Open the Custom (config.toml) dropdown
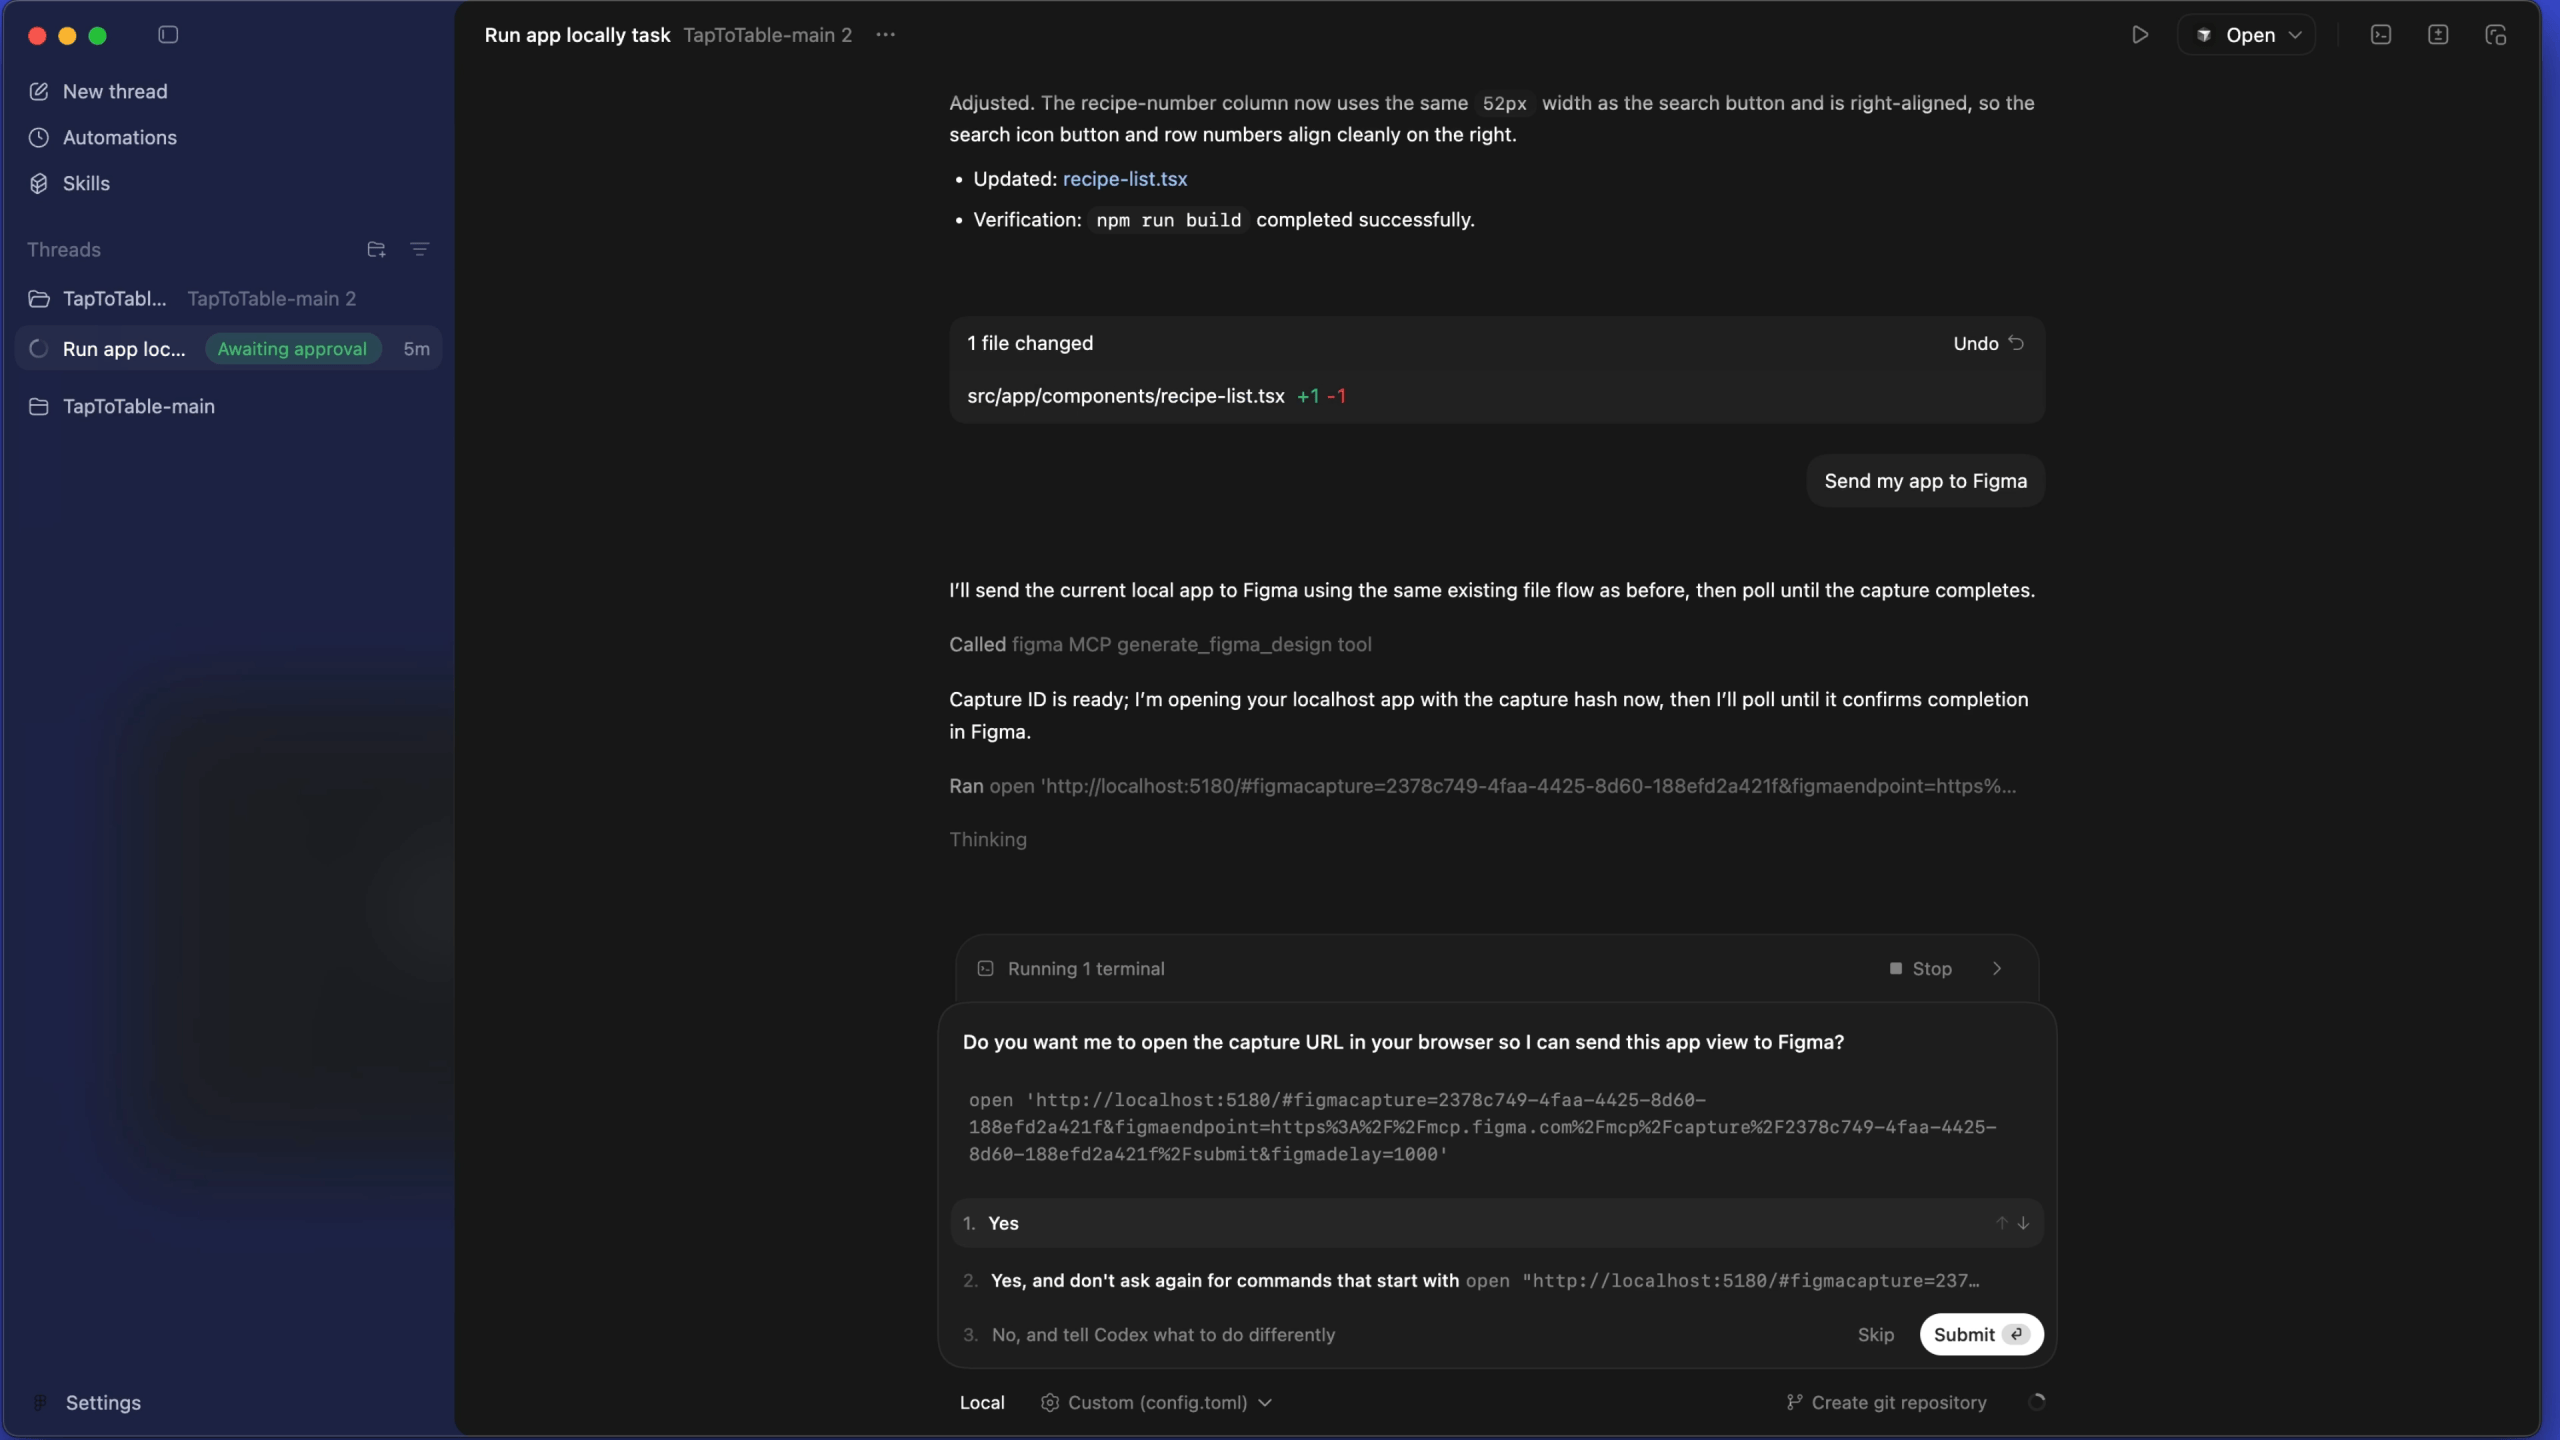This screenshot has height=1440, width=2560. (x=1157, y=1402)
